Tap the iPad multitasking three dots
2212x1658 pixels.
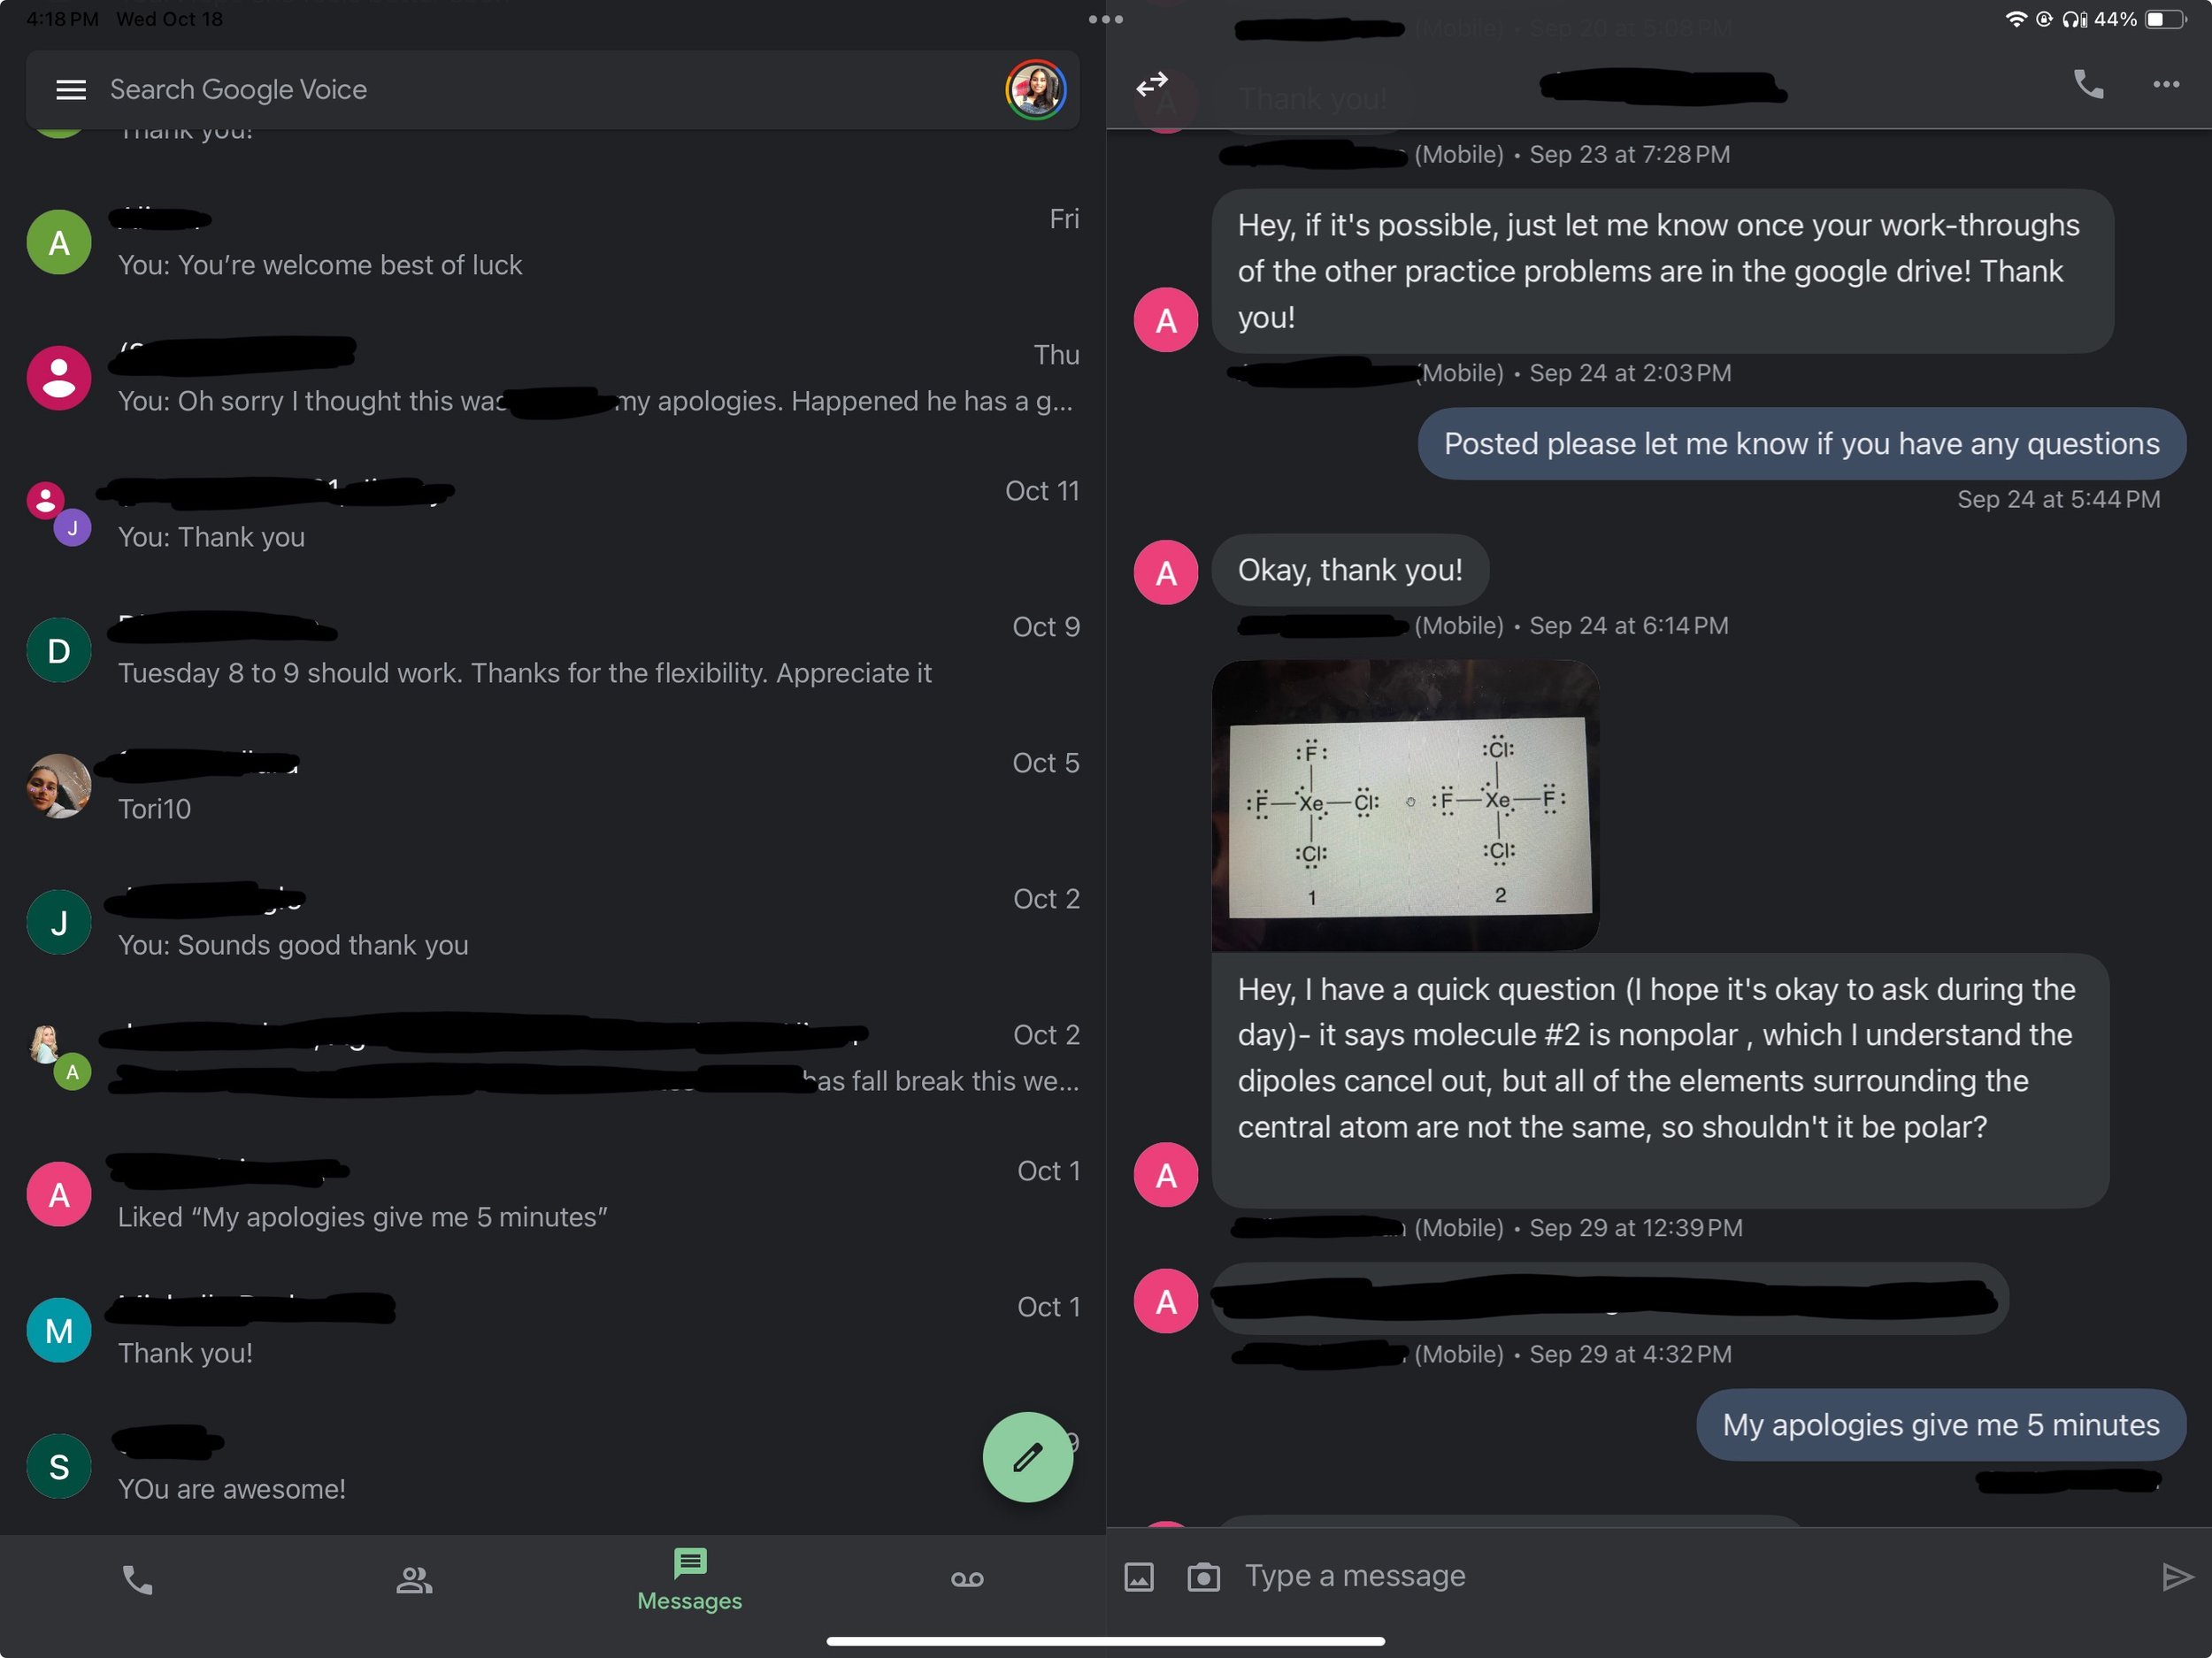point(1105,19)
